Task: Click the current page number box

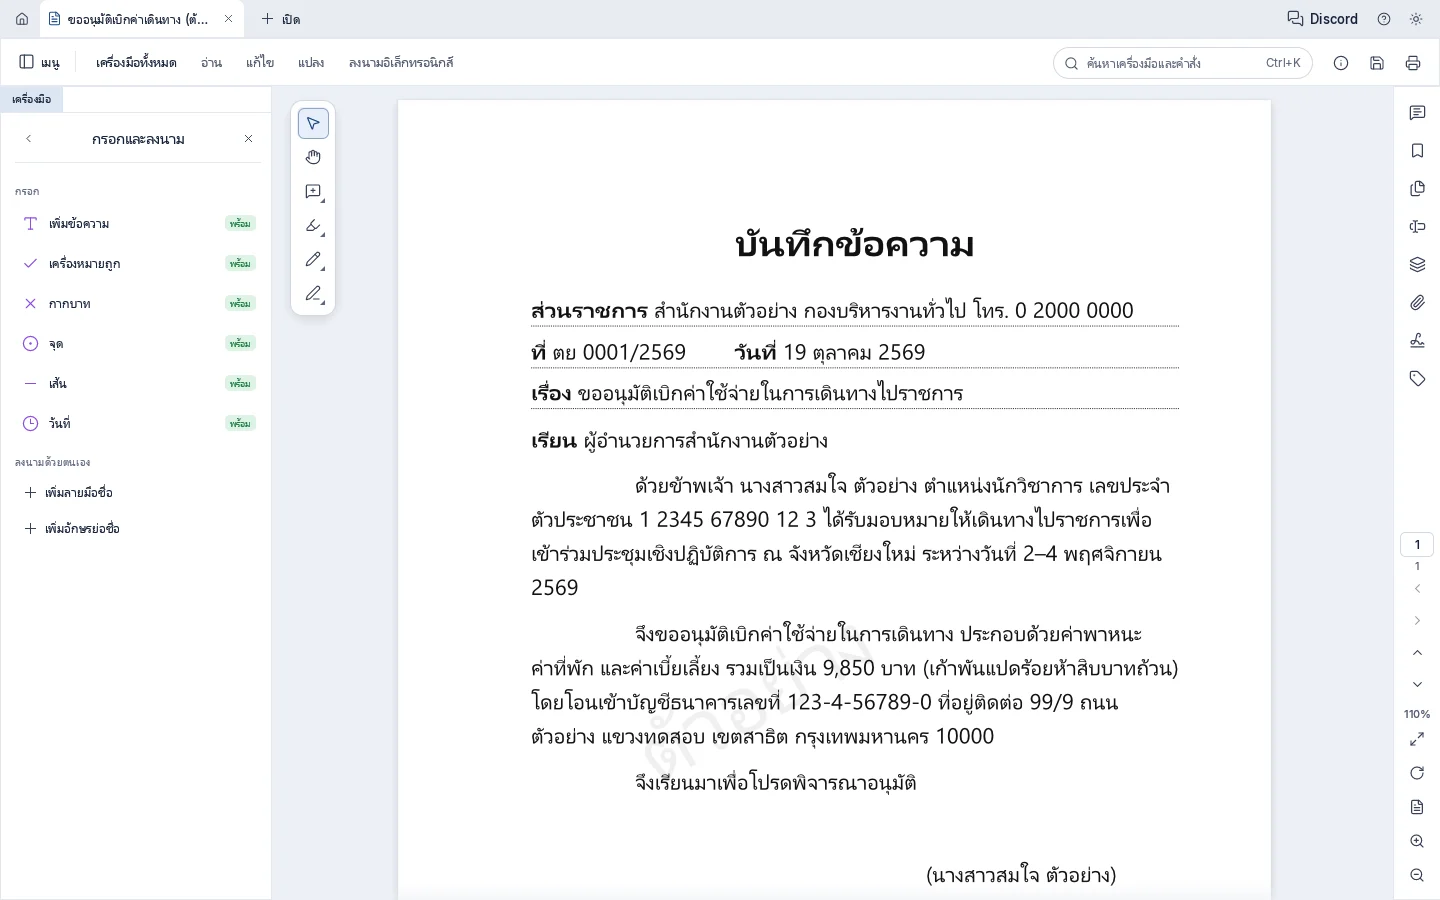Action: tap(1417, 545)
